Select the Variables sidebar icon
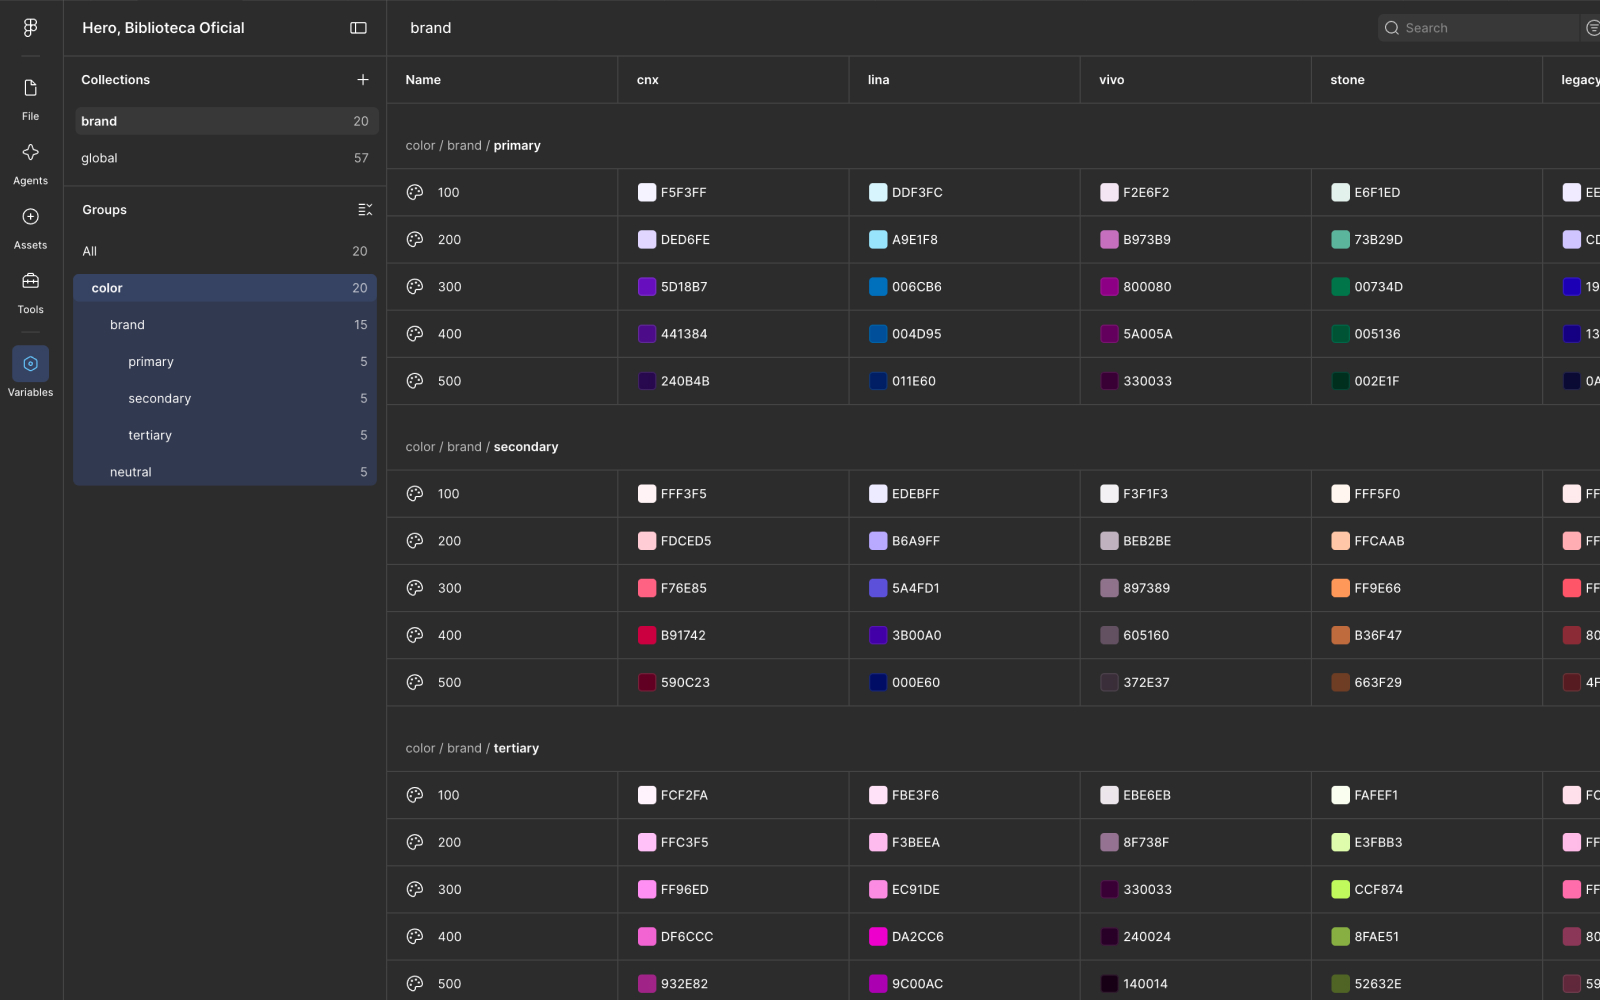This screenshot has width=1600, height=1000. point(30,372)
